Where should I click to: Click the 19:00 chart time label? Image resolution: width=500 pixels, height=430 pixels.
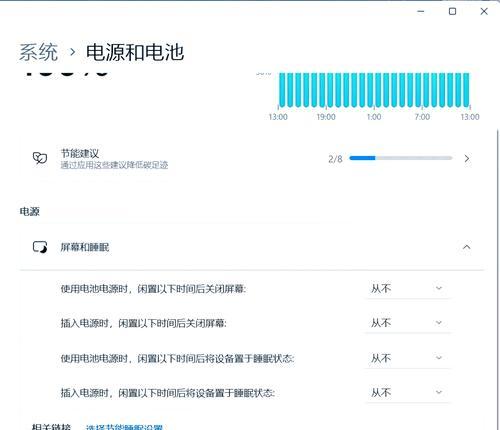(326, 117)
